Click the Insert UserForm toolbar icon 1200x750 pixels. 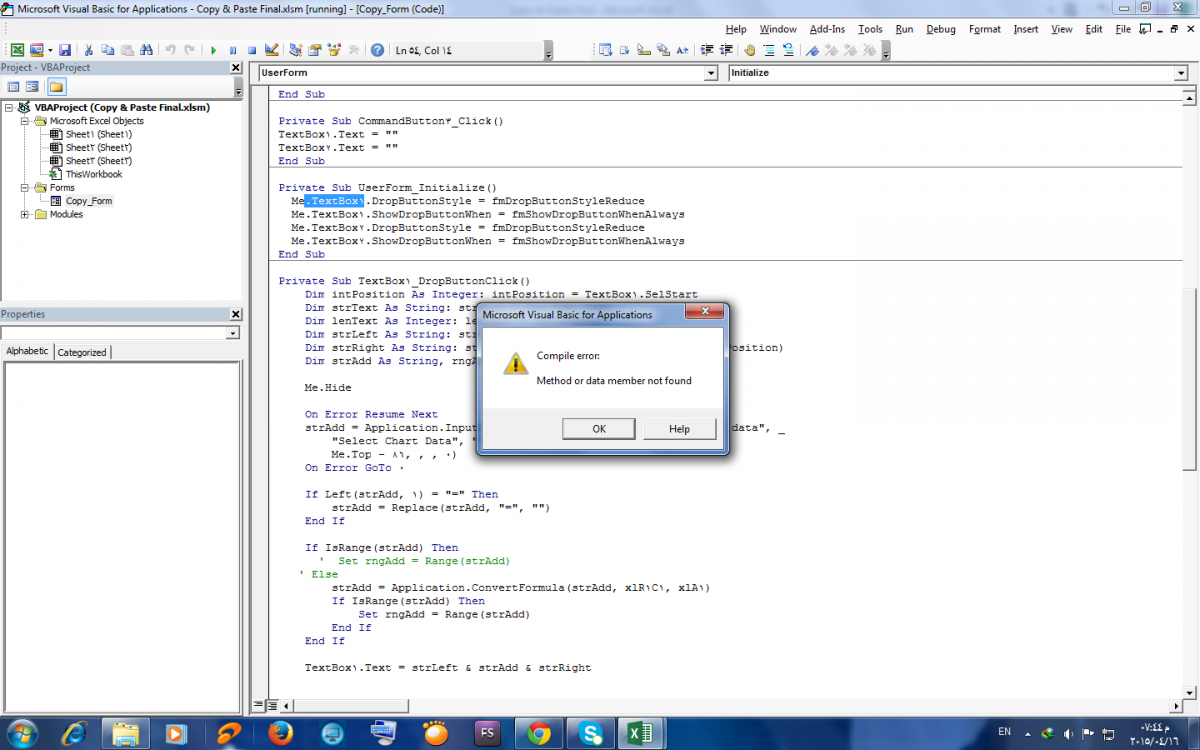click(x=37, y=49)
